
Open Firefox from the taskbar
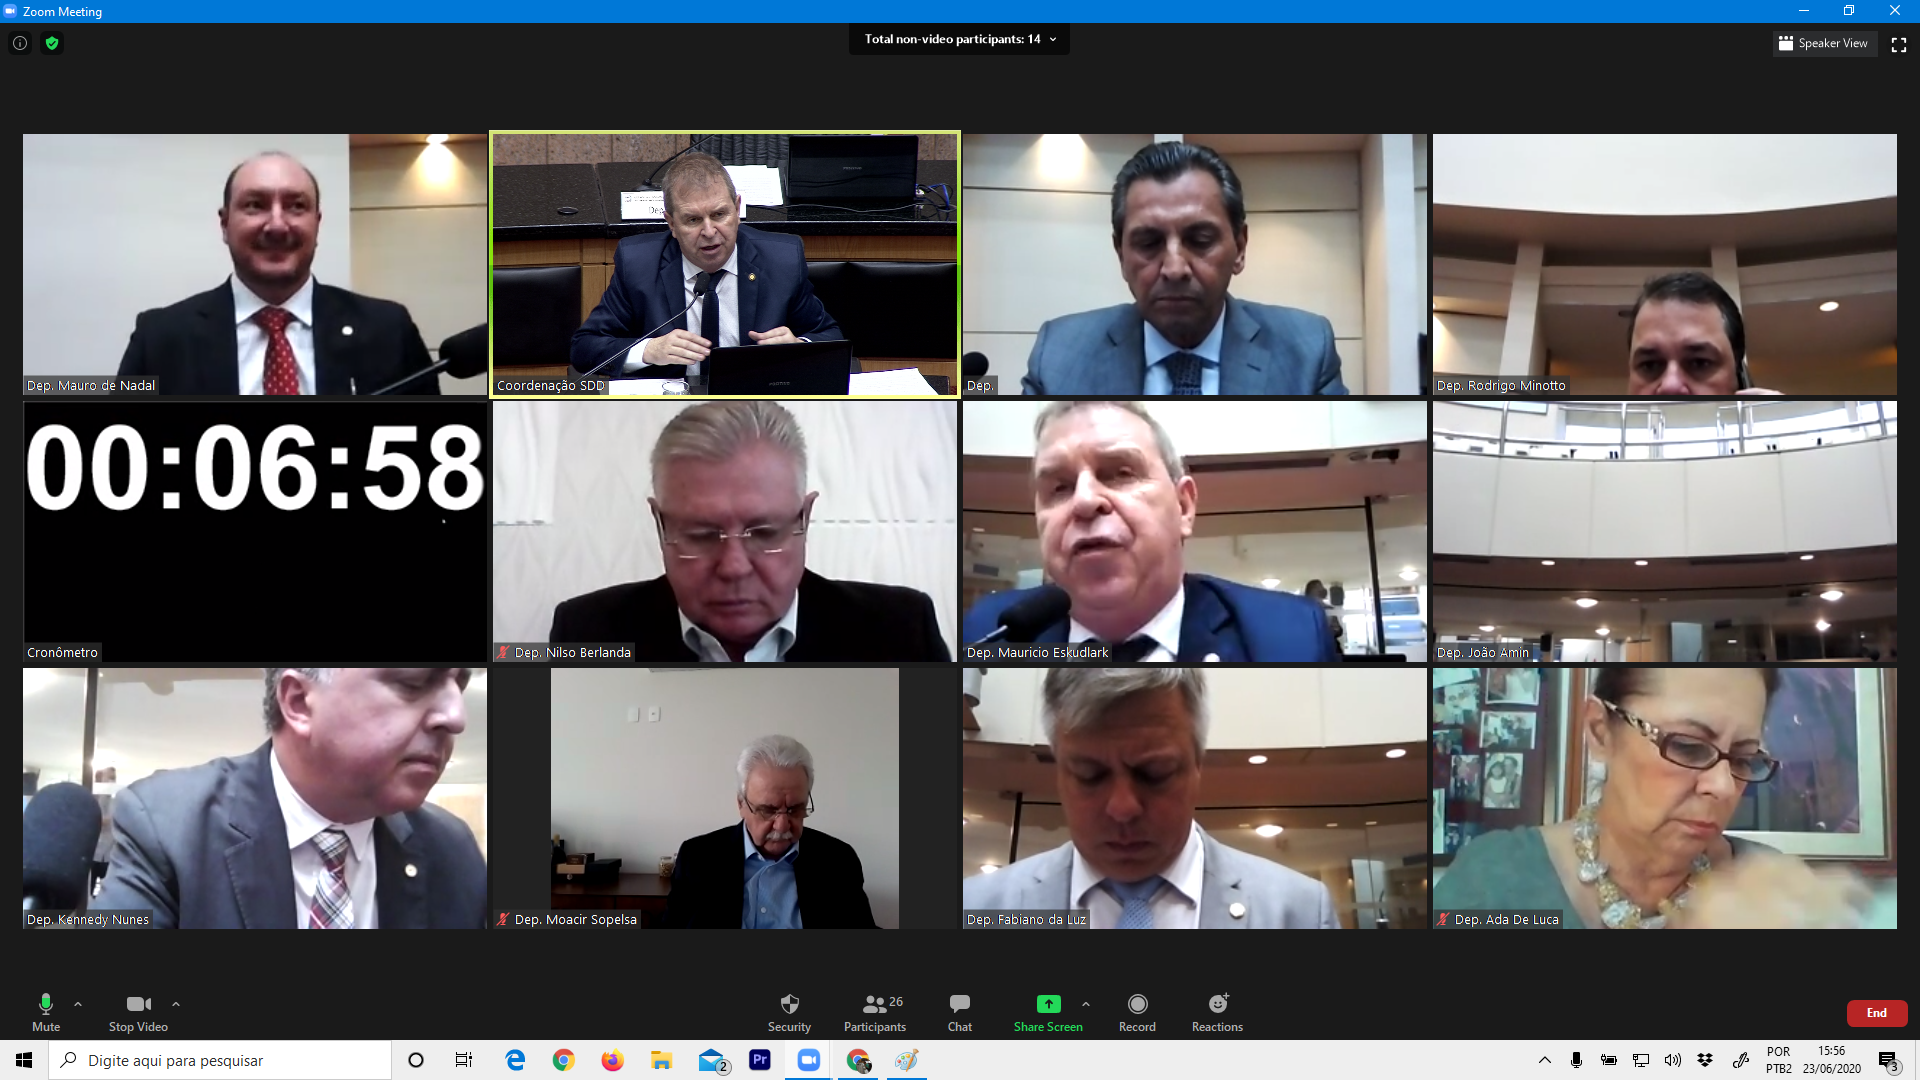pos(612,1060)
